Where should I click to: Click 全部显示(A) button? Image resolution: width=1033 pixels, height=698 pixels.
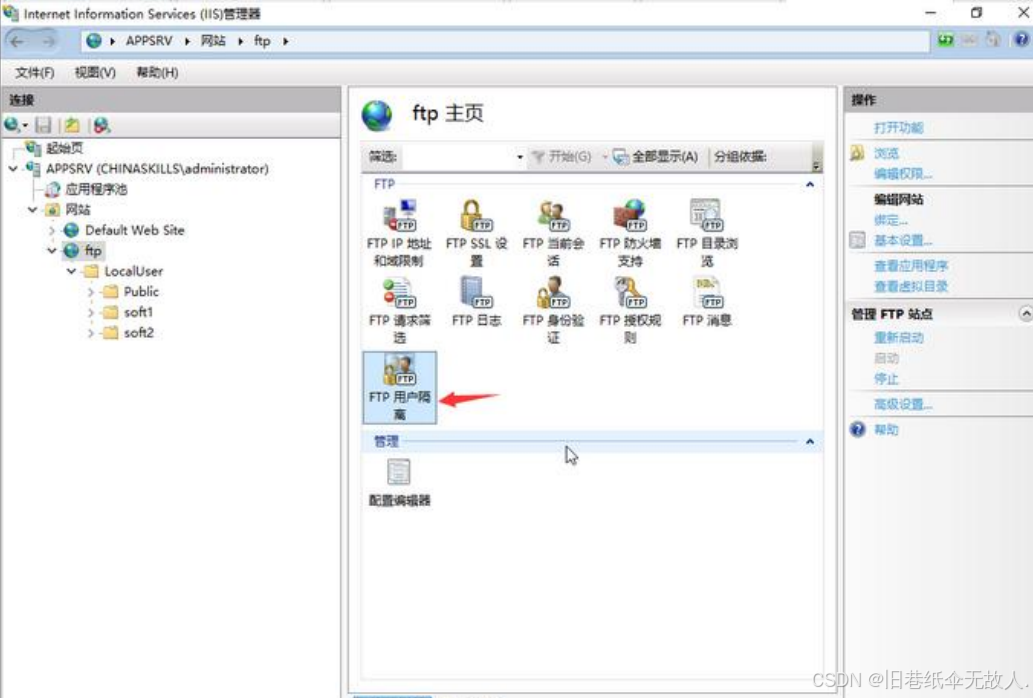(x=656, y=157)
